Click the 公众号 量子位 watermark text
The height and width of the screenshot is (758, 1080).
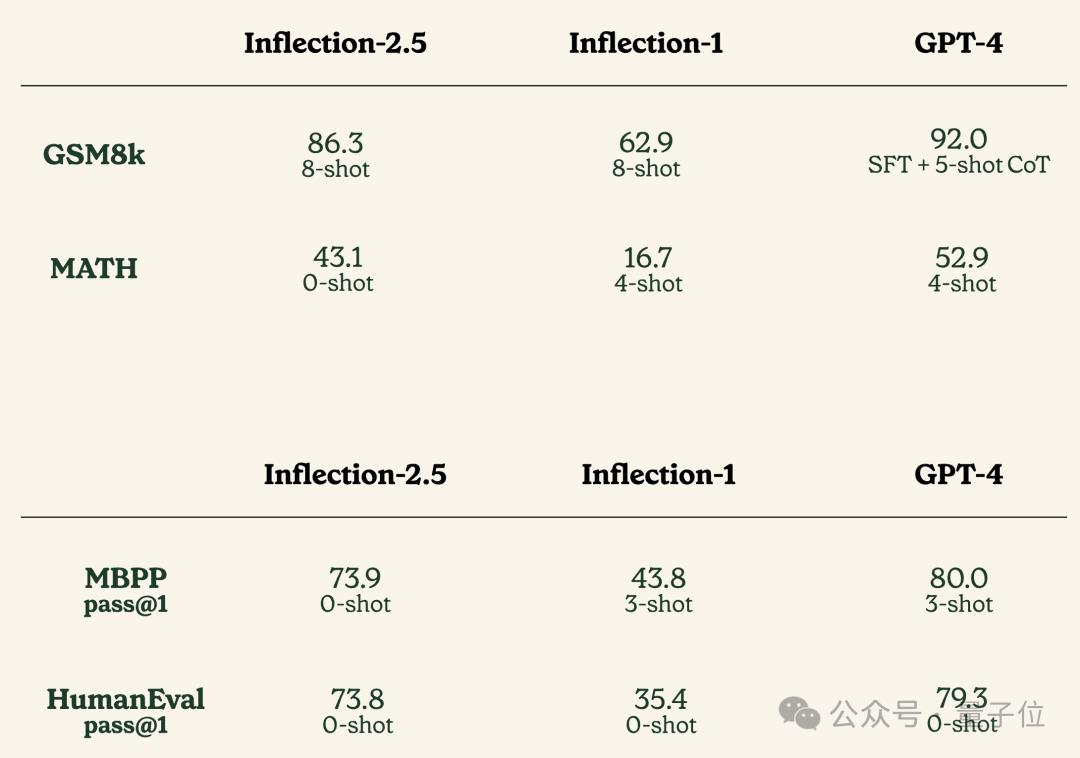click(937, 714)
